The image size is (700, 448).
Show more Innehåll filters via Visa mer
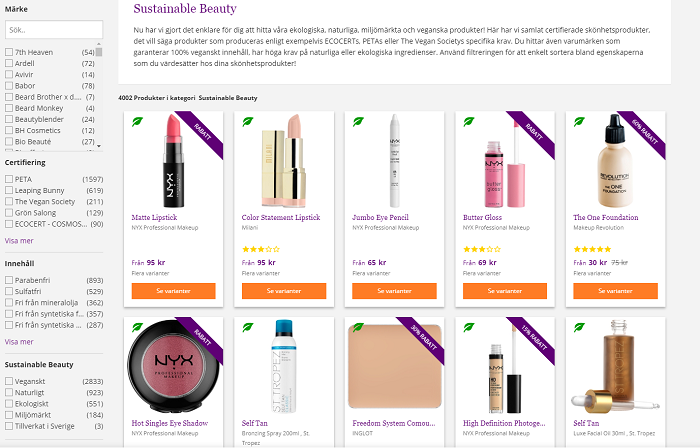[19, 341]
